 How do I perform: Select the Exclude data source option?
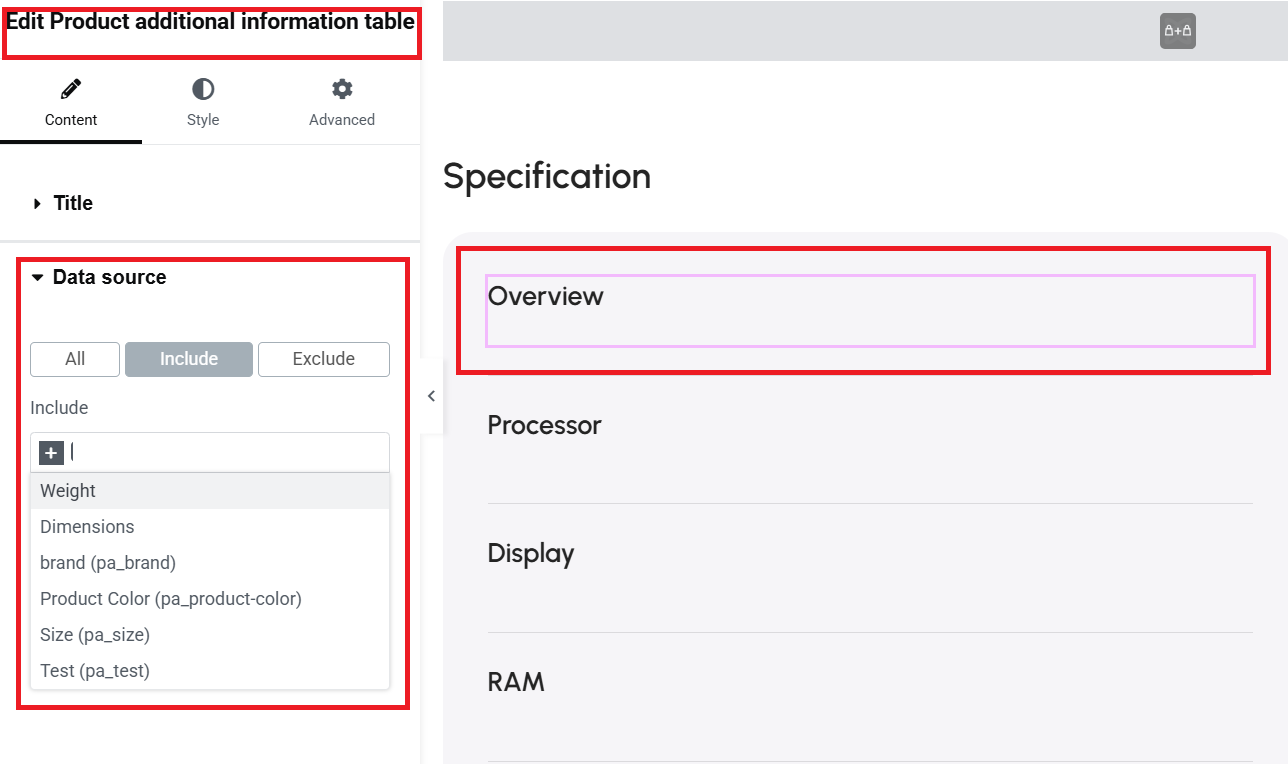tap(324, 359)
